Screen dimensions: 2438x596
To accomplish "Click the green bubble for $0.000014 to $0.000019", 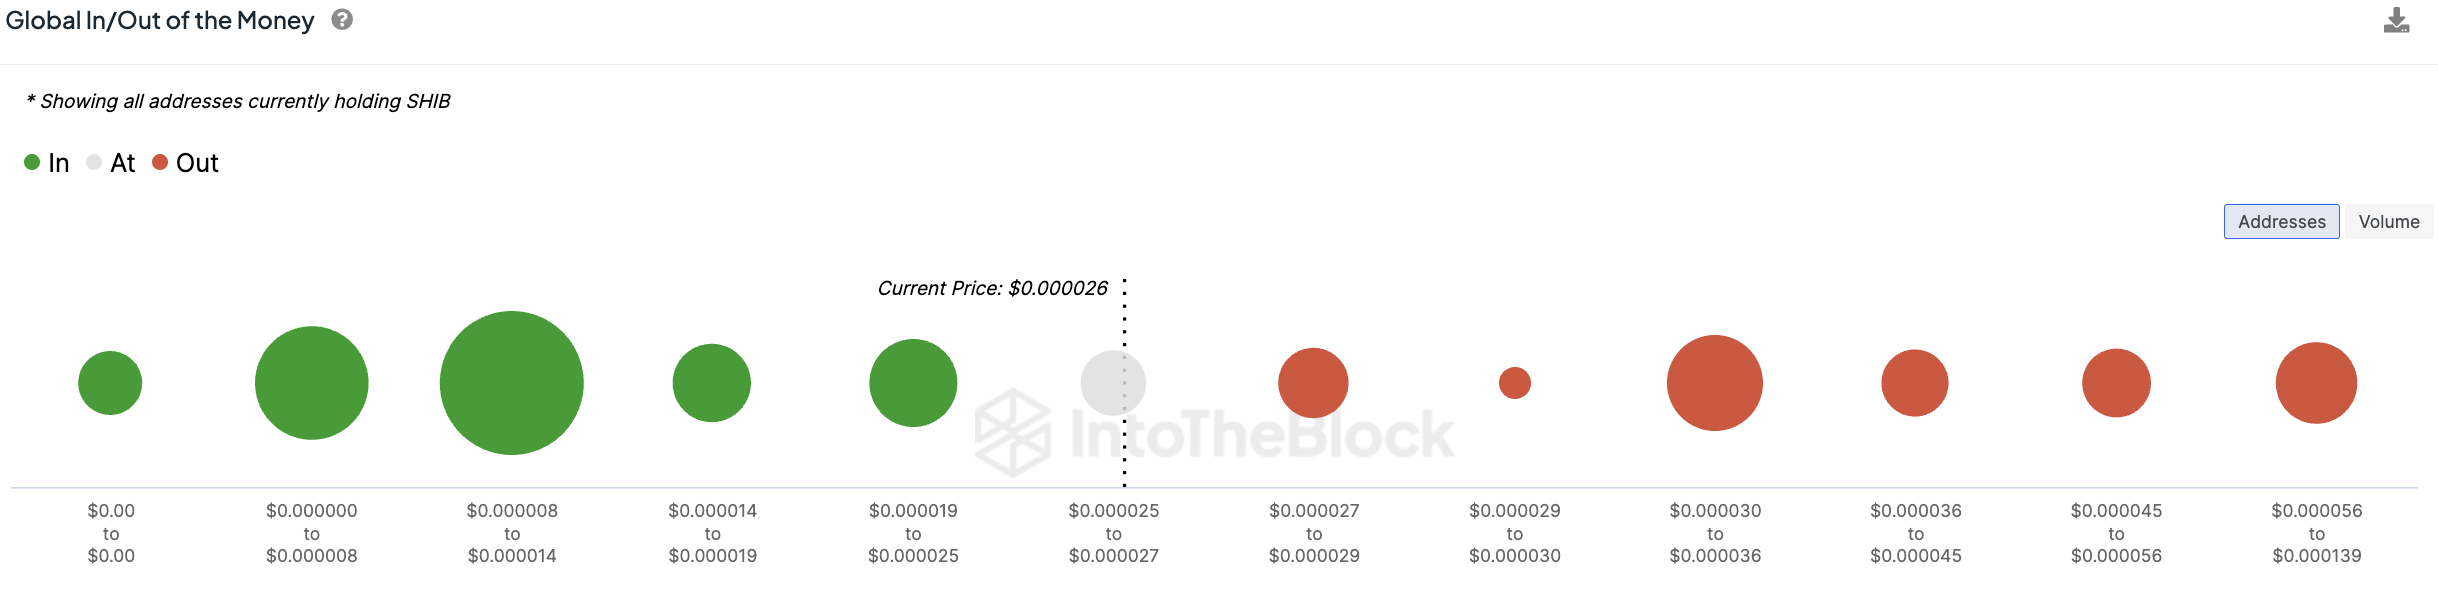I will [711, 383].
